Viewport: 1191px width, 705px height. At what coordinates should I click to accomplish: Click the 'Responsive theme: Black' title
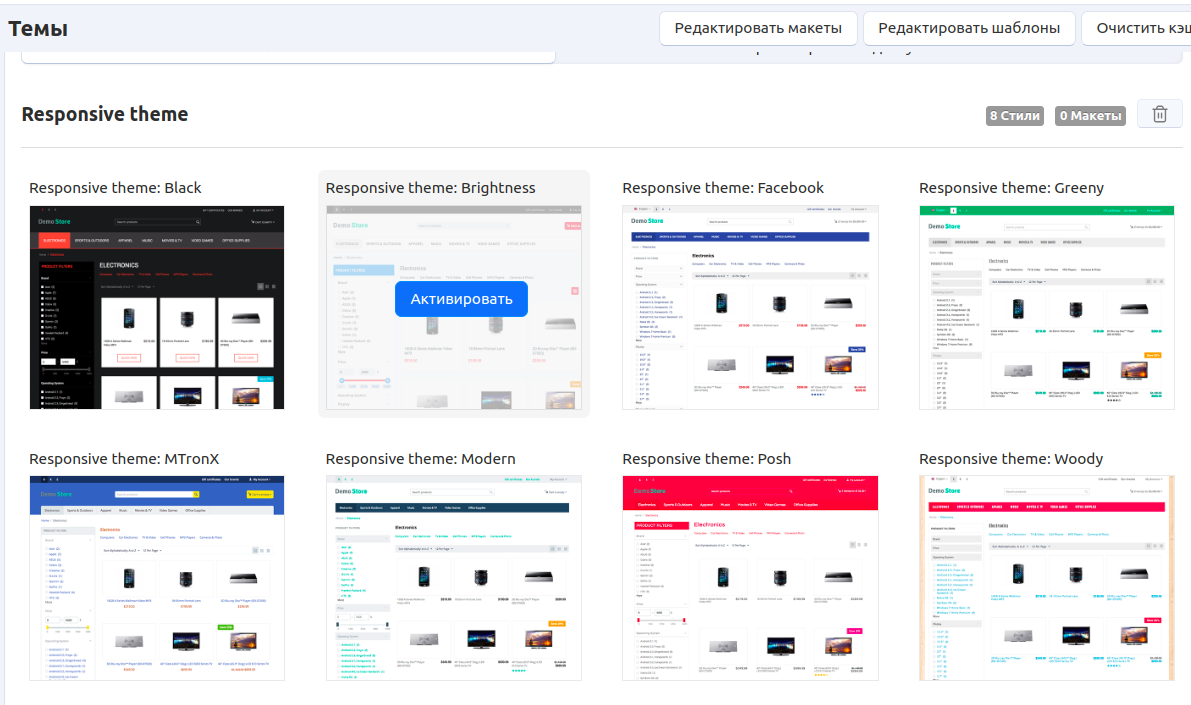point(115,188)
